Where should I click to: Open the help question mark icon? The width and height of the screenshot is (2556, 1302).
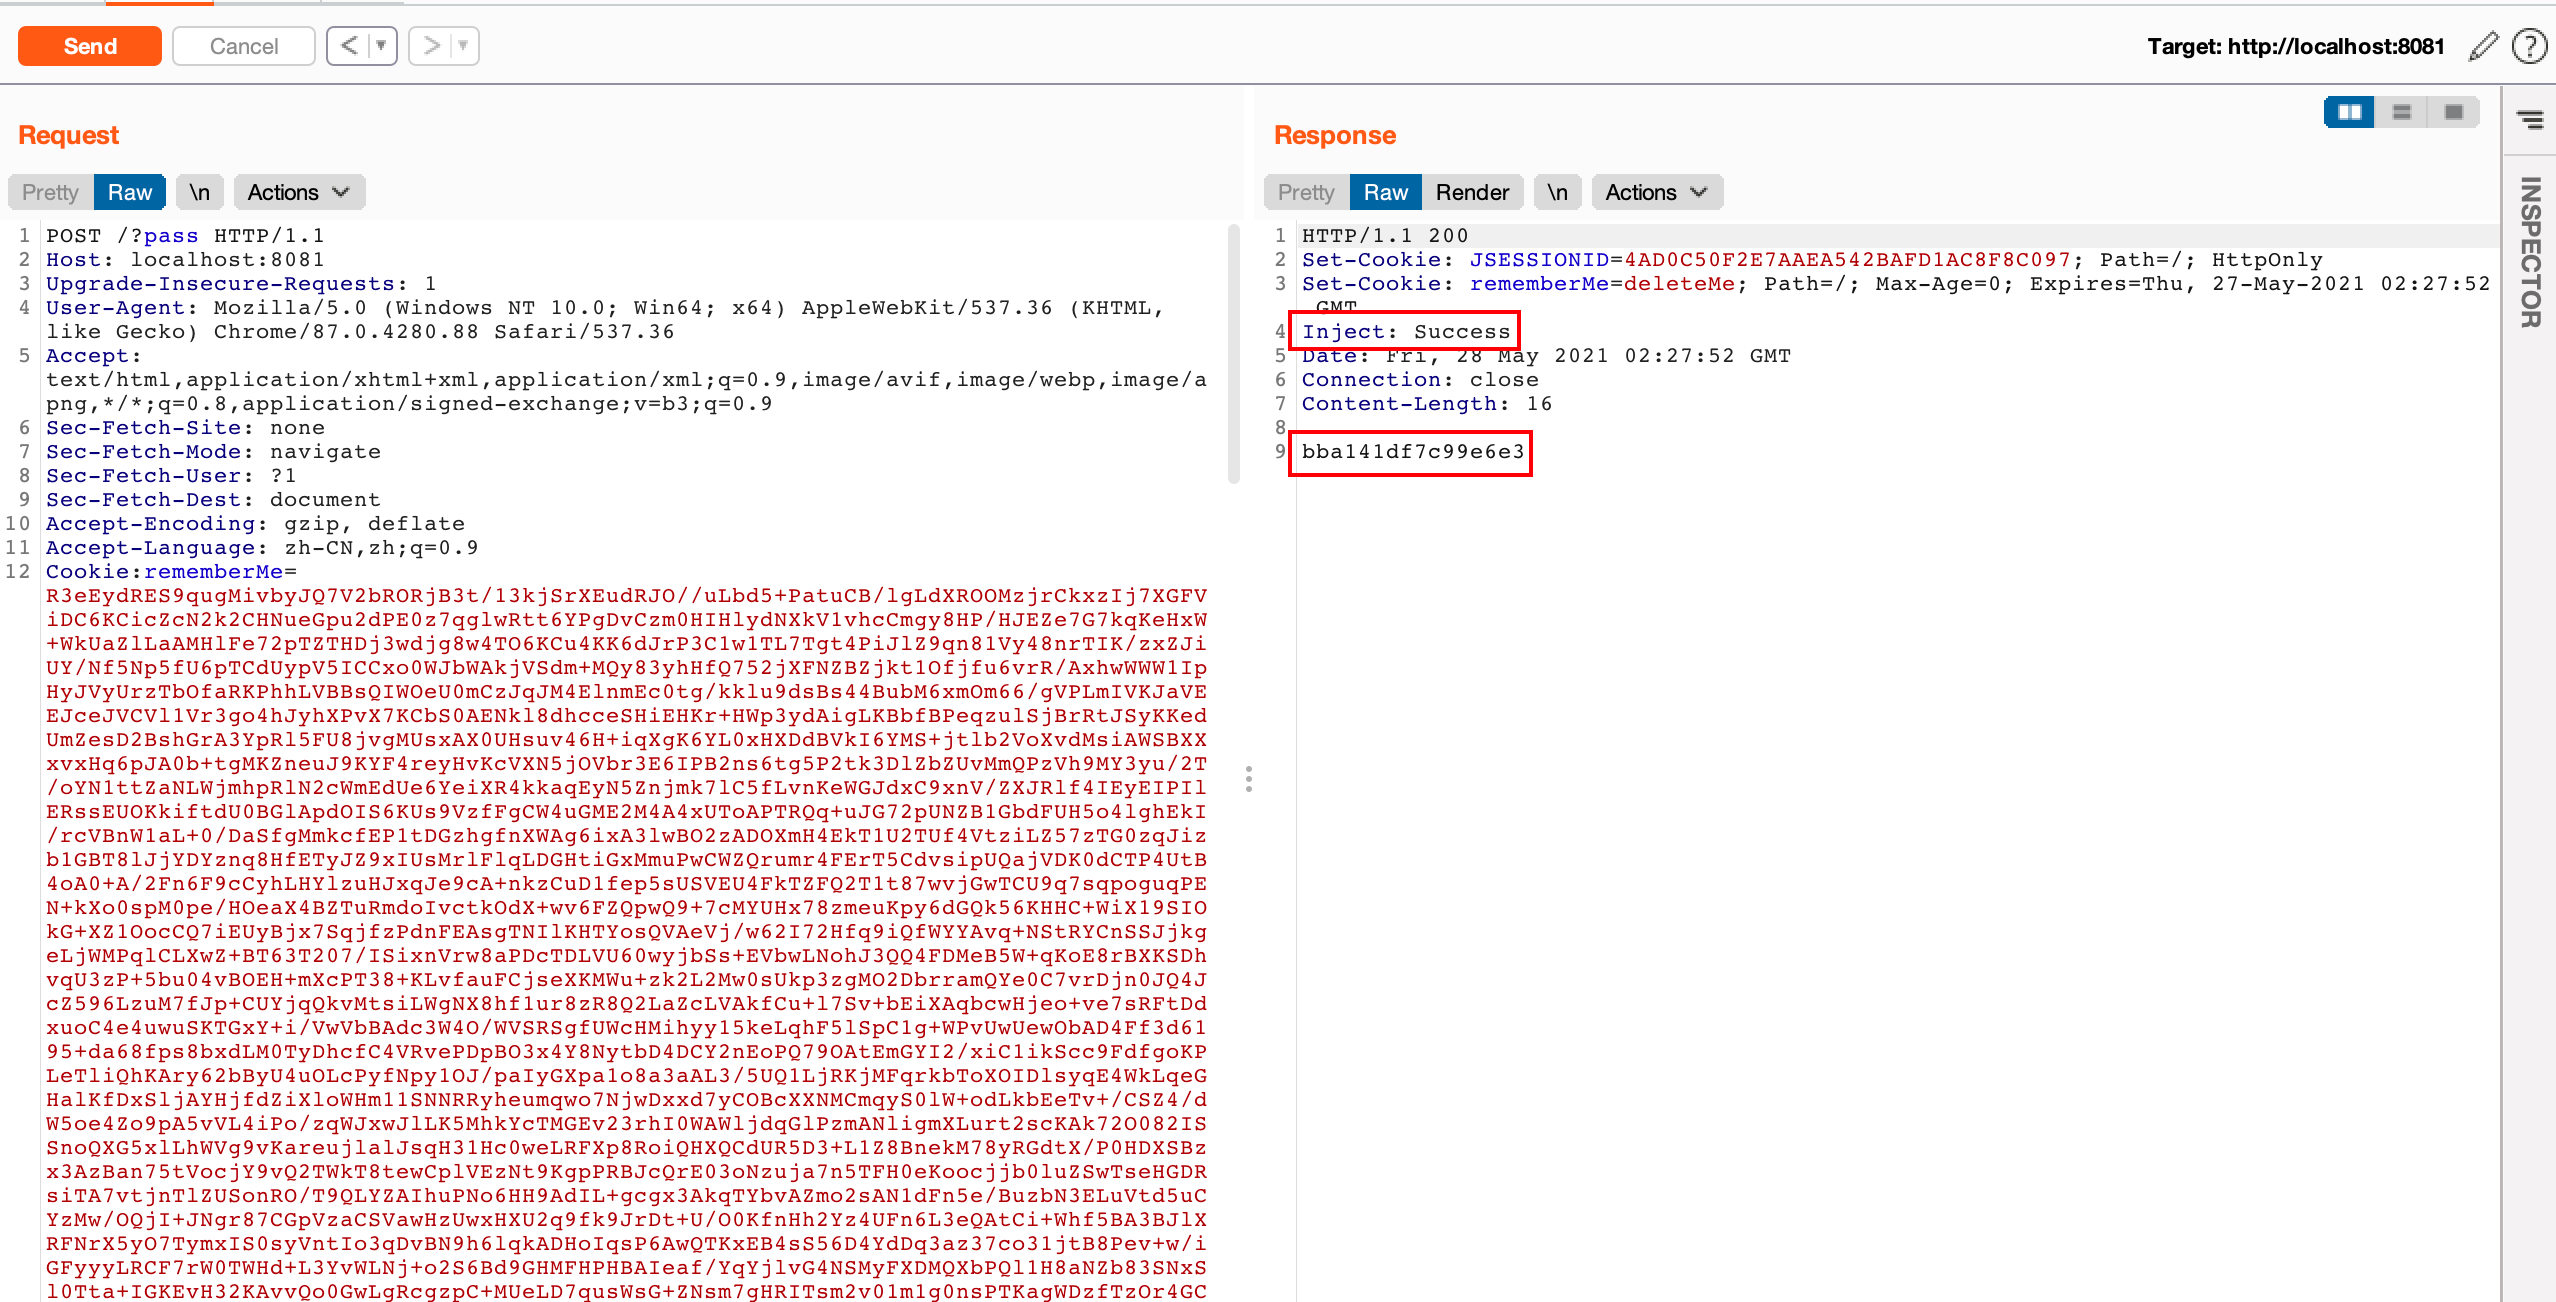click(2529, 46)
